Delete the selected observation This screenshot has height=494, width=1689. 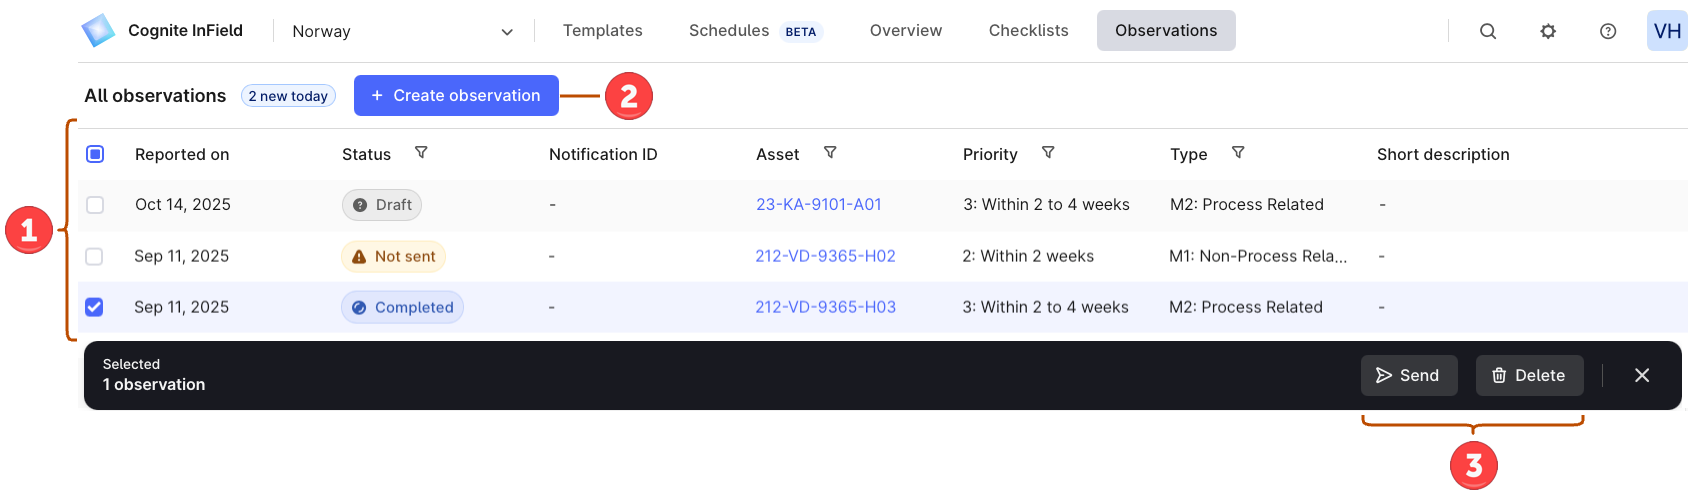point(1530,375)
